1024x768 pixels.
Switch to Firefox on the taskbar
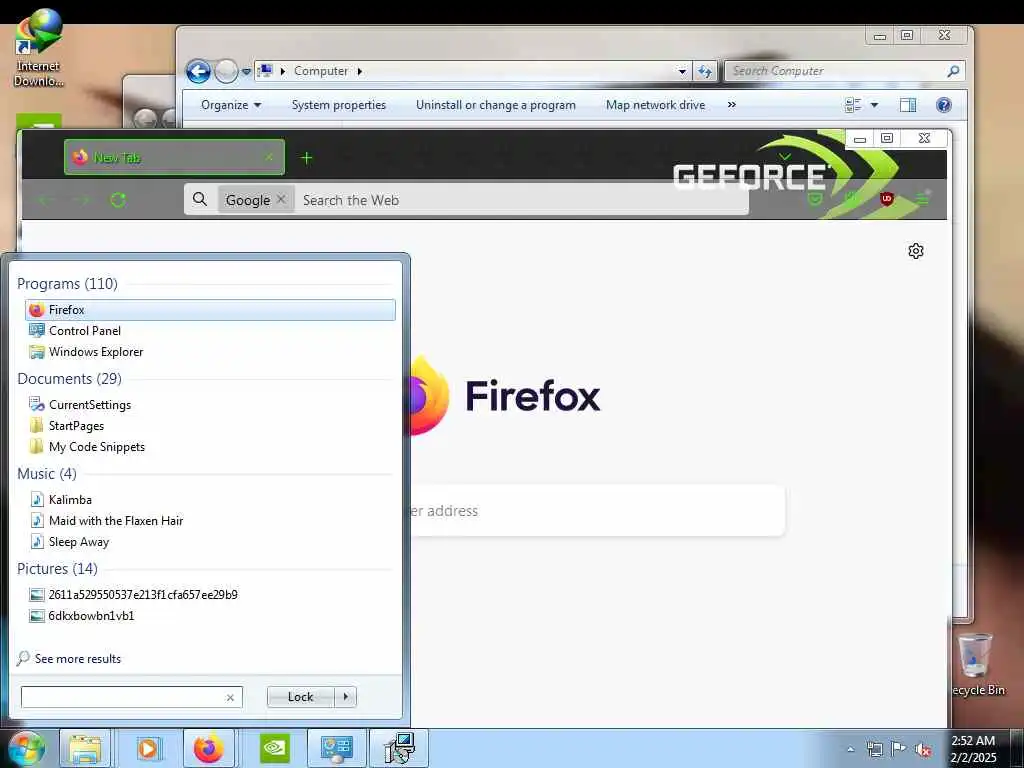(x=208, y=748)
